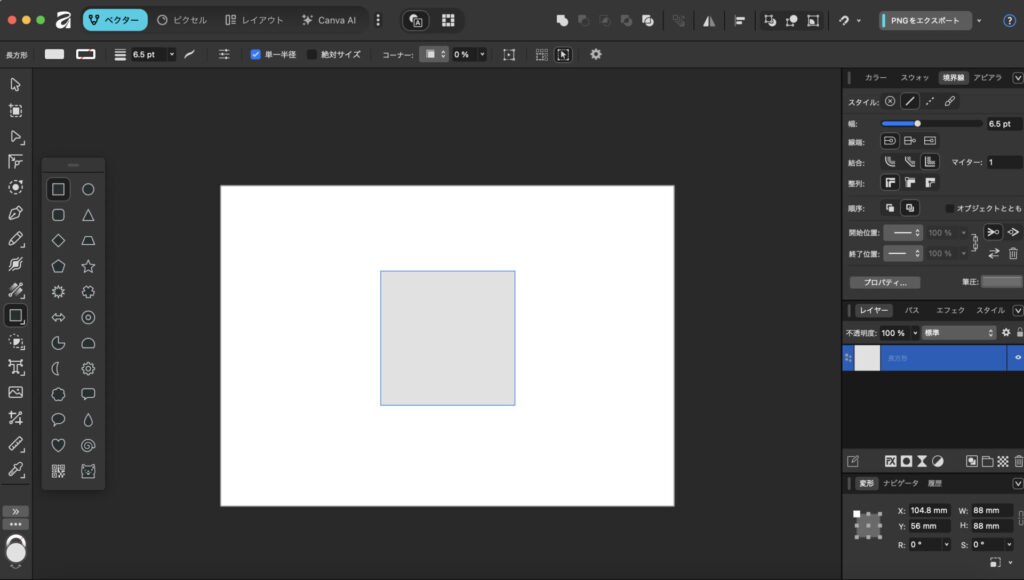This screenshot has width=1024, height=580.
Task: Pick the Heart shape in the flyout
Action: click(58, 445)
